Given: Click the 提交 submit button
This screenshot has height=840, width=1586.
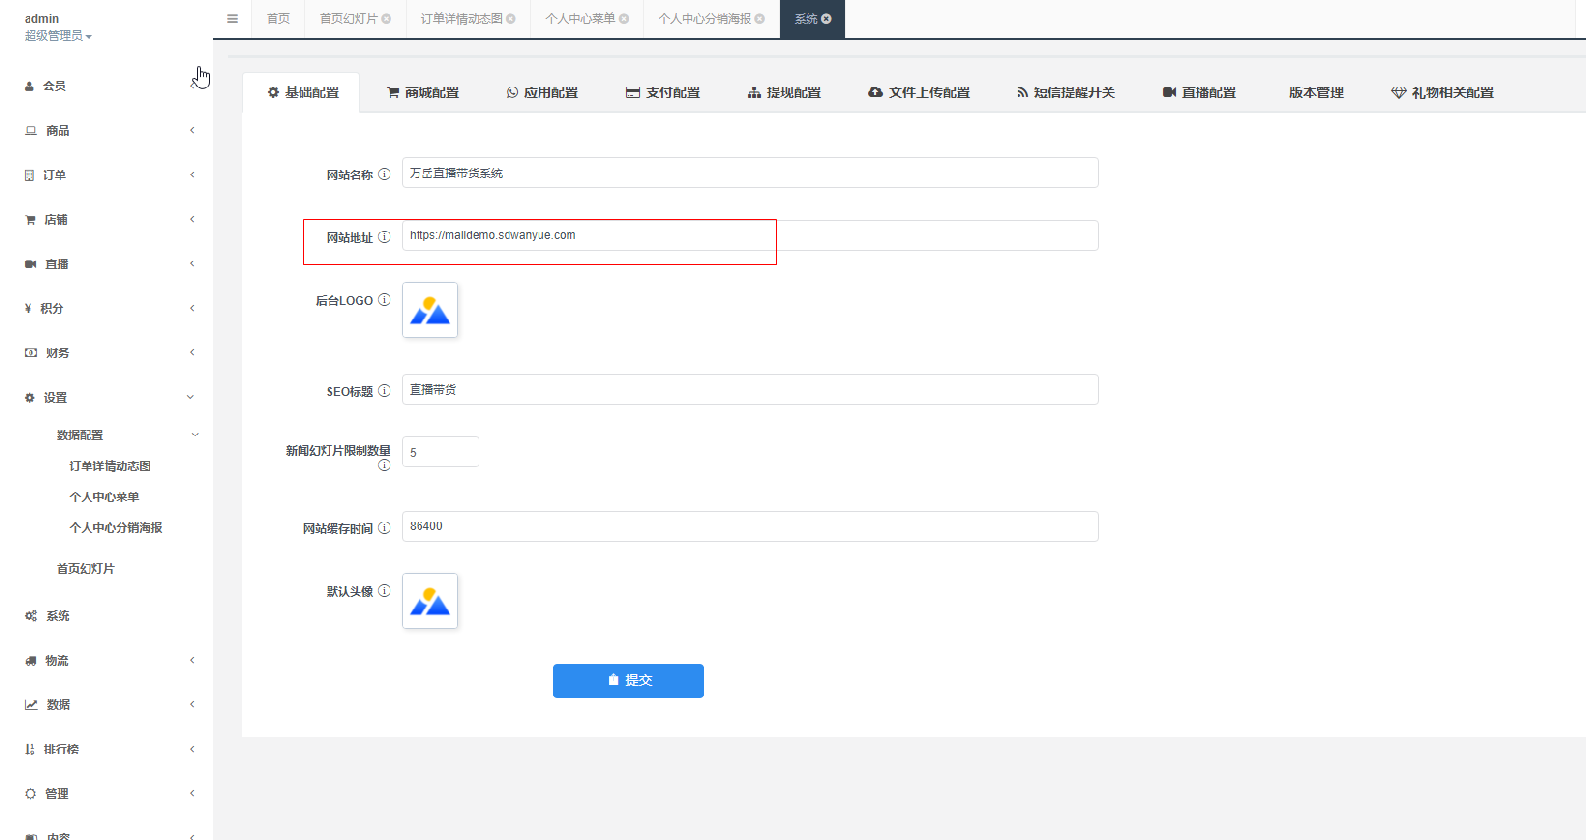Looking at the screenshot, I should coord(628,681).
